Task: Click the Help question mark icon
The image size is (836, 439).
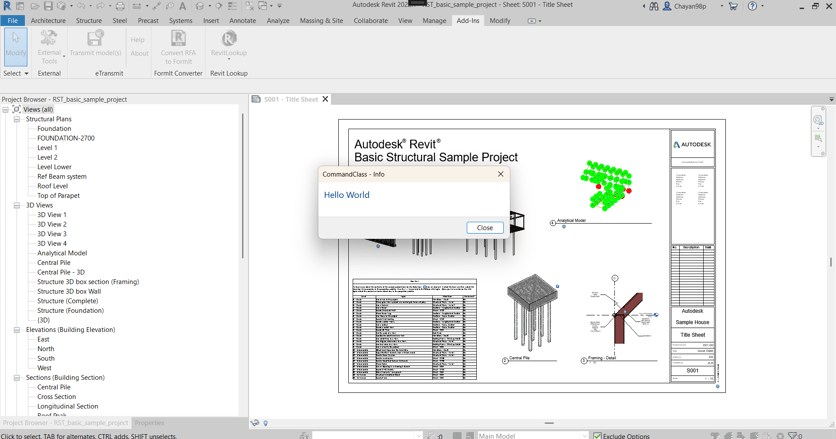Action: (x=752, y=6)
